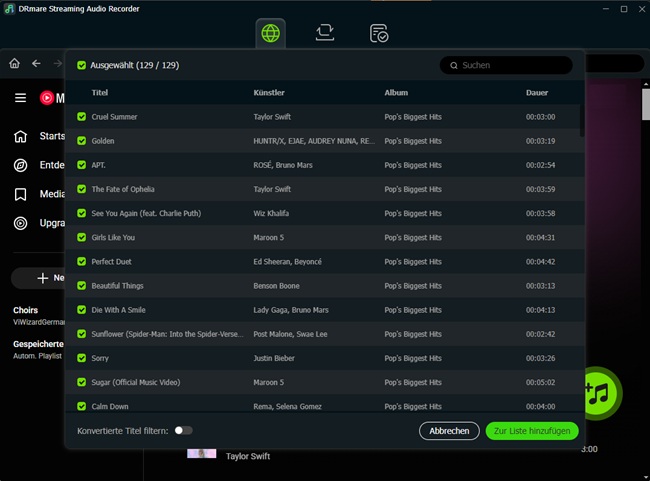The height and width of the screenshot is (481, 650).
Task: Click artist Benson Boone
Action: (x=276, y=286)
